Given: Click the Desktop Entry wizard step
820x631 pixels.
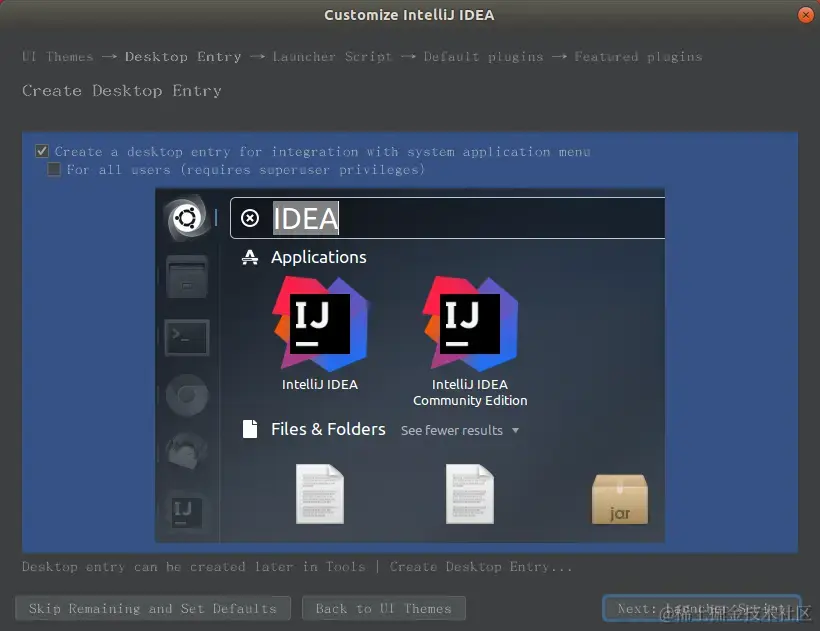Looking at the screenshot, I should click(x=183, y=56).
